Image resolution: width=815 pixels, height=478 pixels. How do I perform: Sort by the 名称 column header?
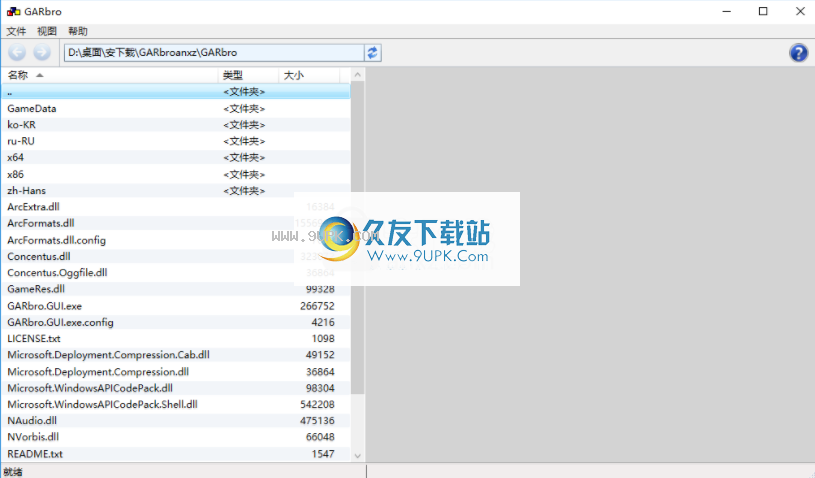(x=109, y=75)
